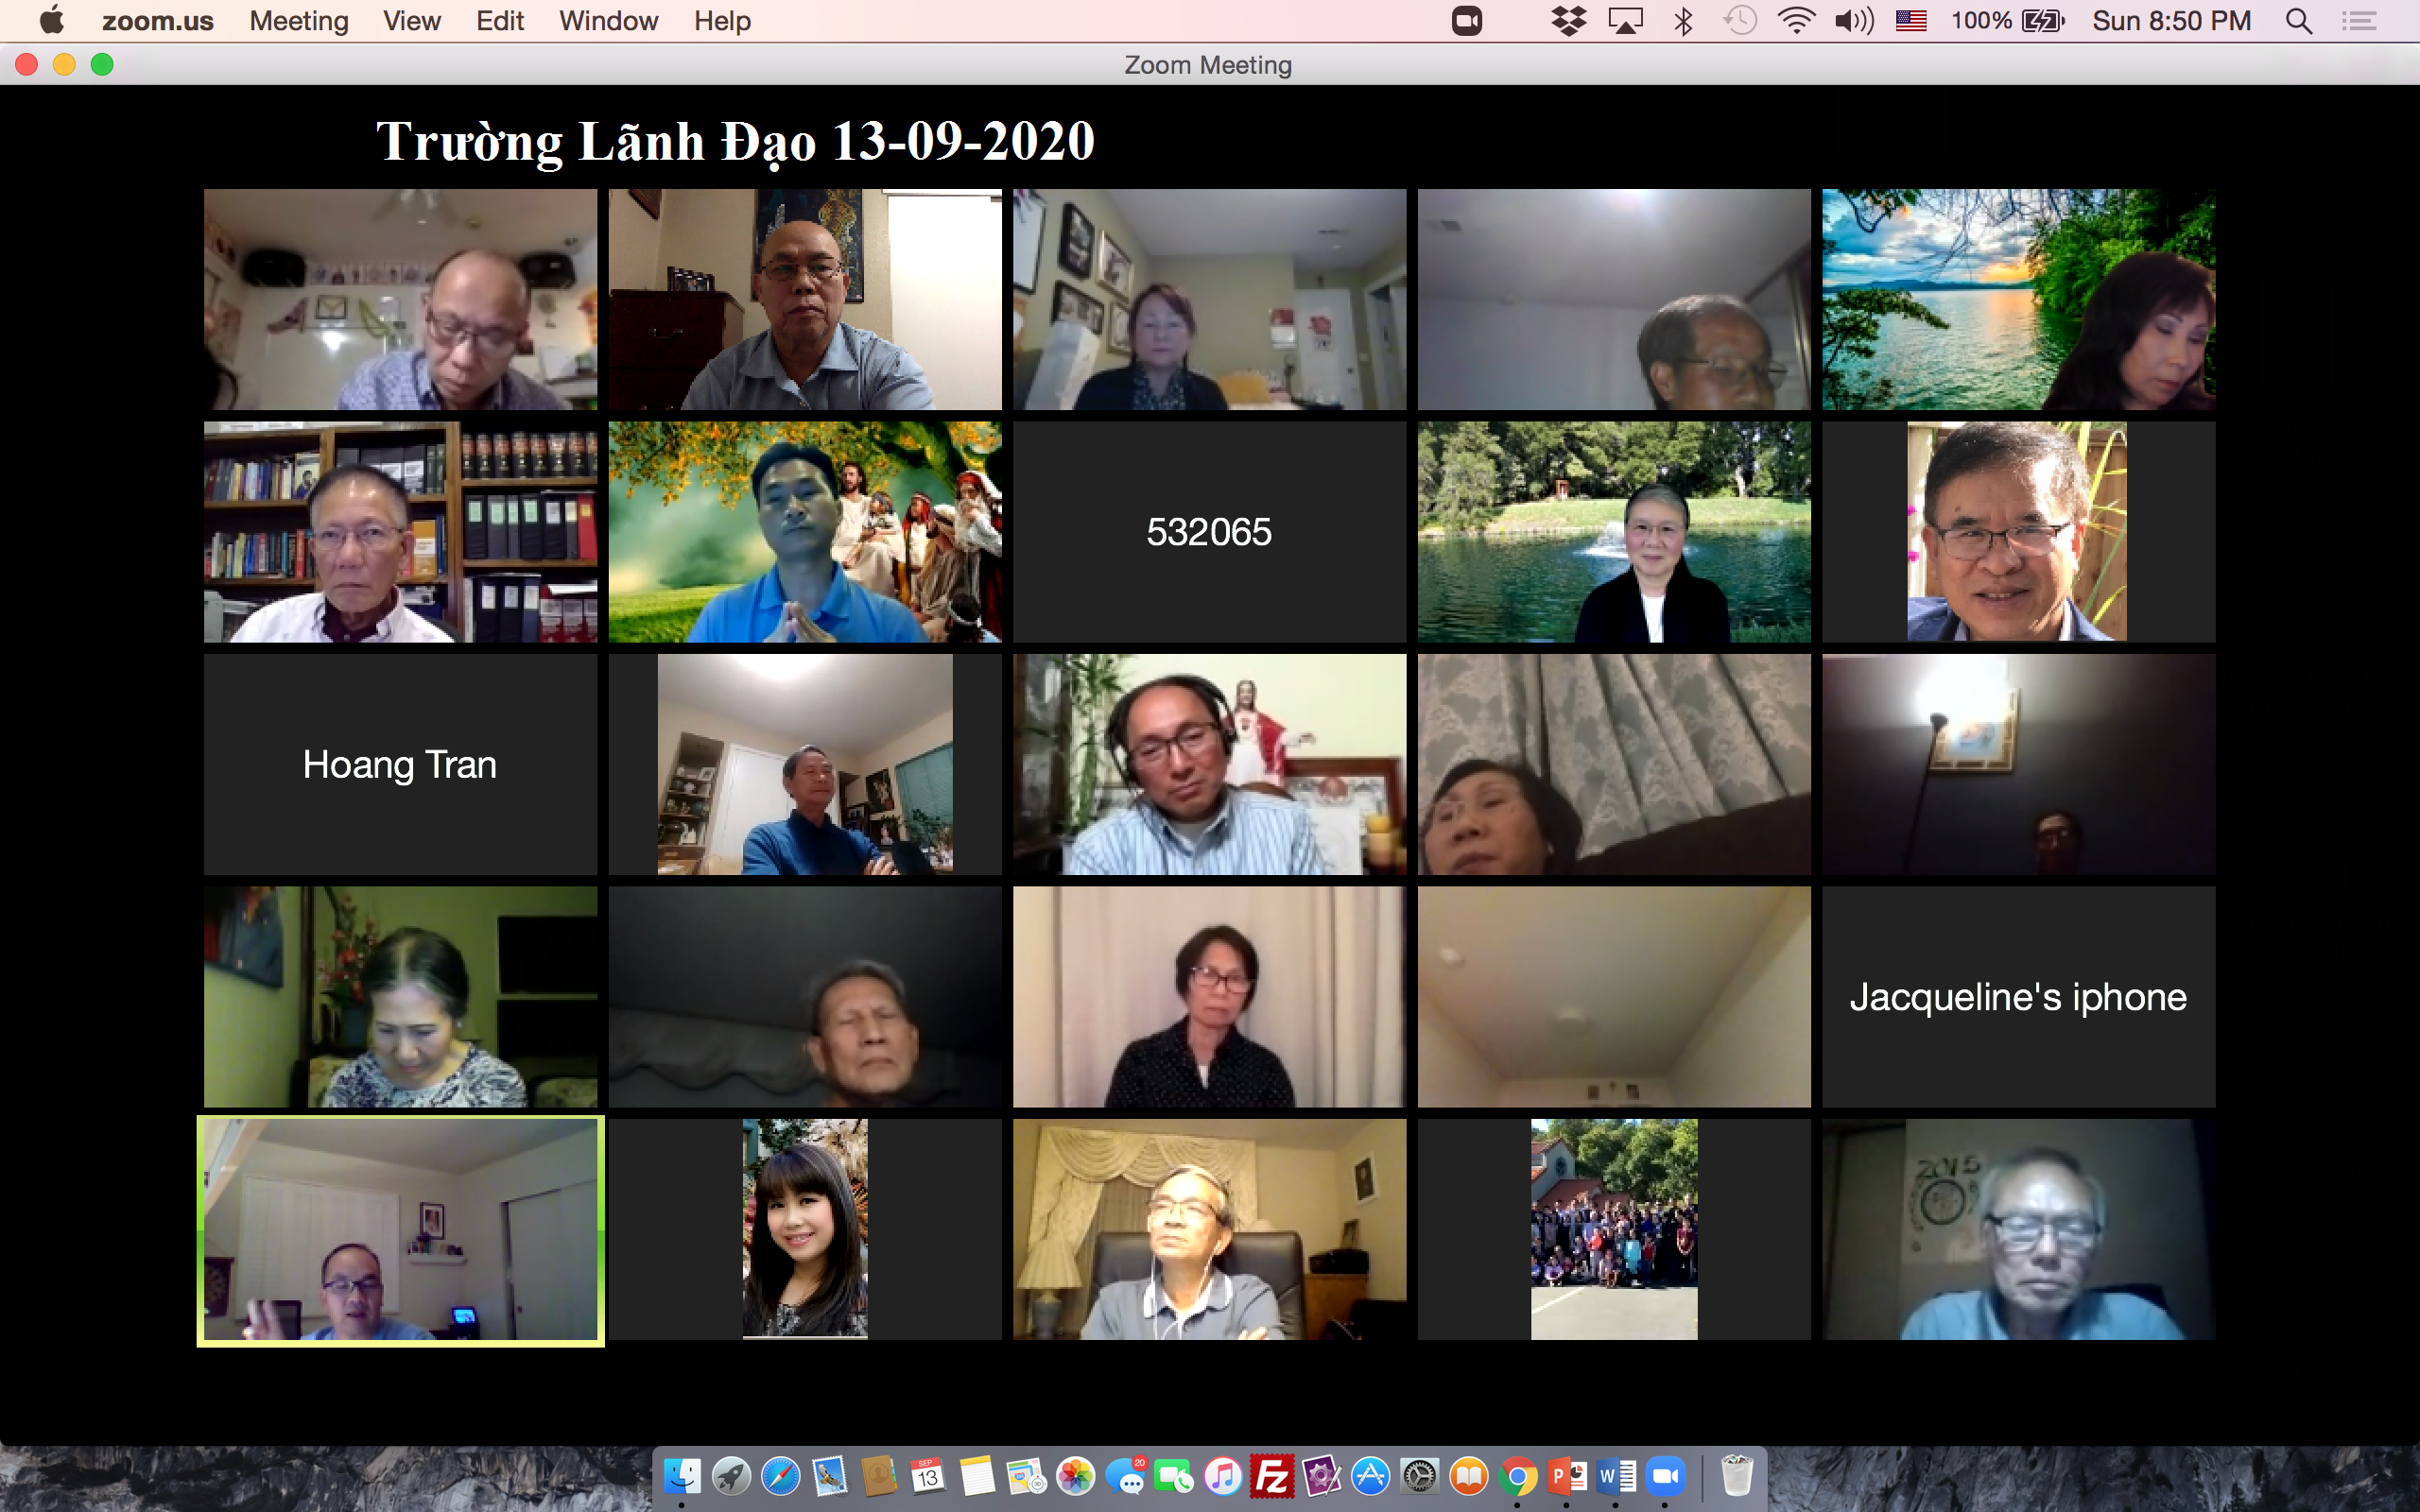The width and height of the screenshot is (2420, 1512).
Task: Open the Wi-Fi status menu
Action: (x=1797, y=21)
